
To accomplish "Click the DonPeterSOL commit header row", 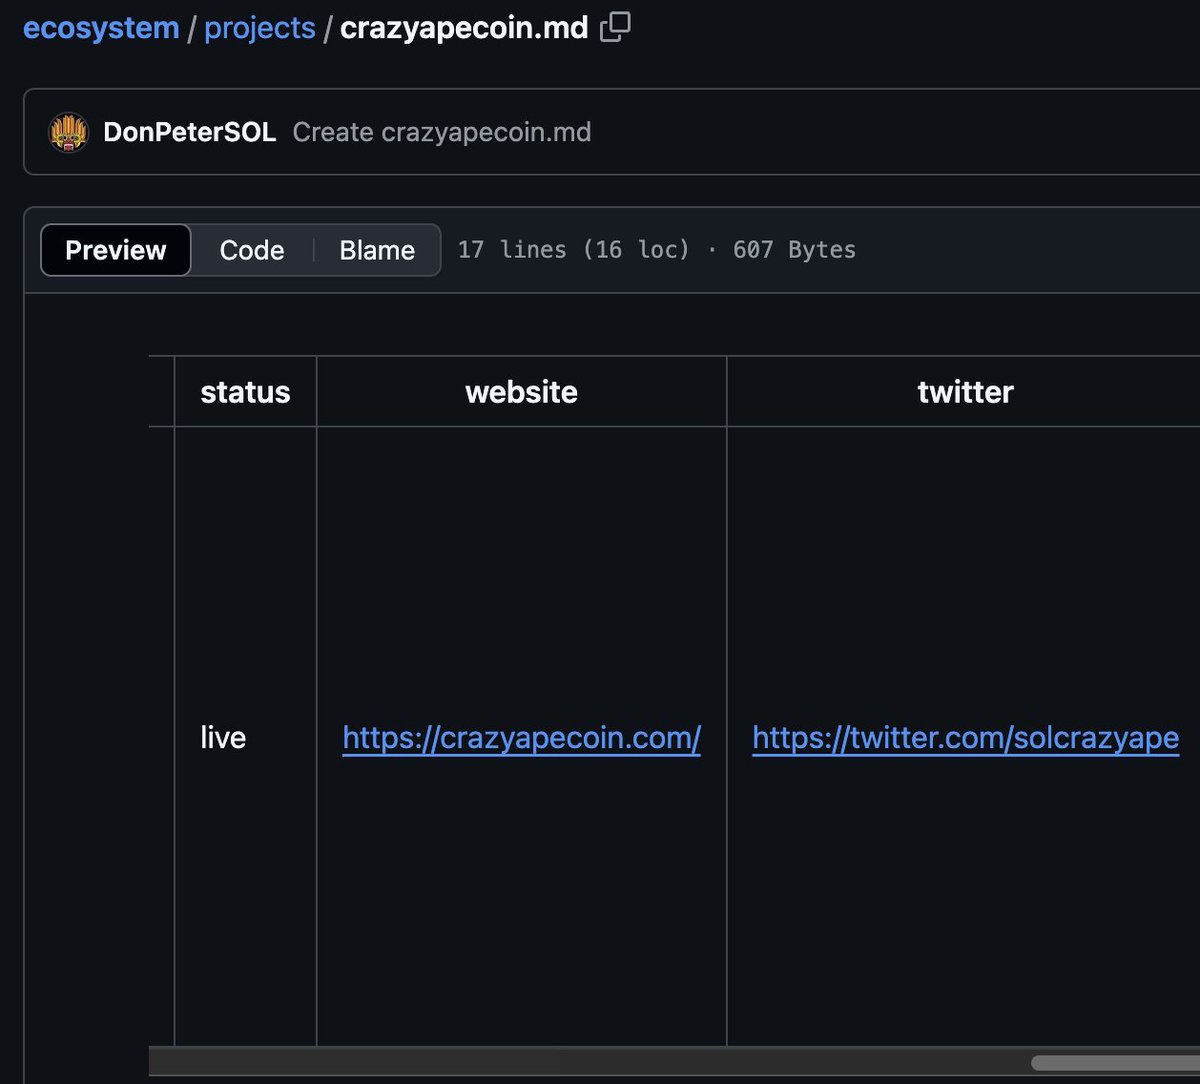I will 600,131.
